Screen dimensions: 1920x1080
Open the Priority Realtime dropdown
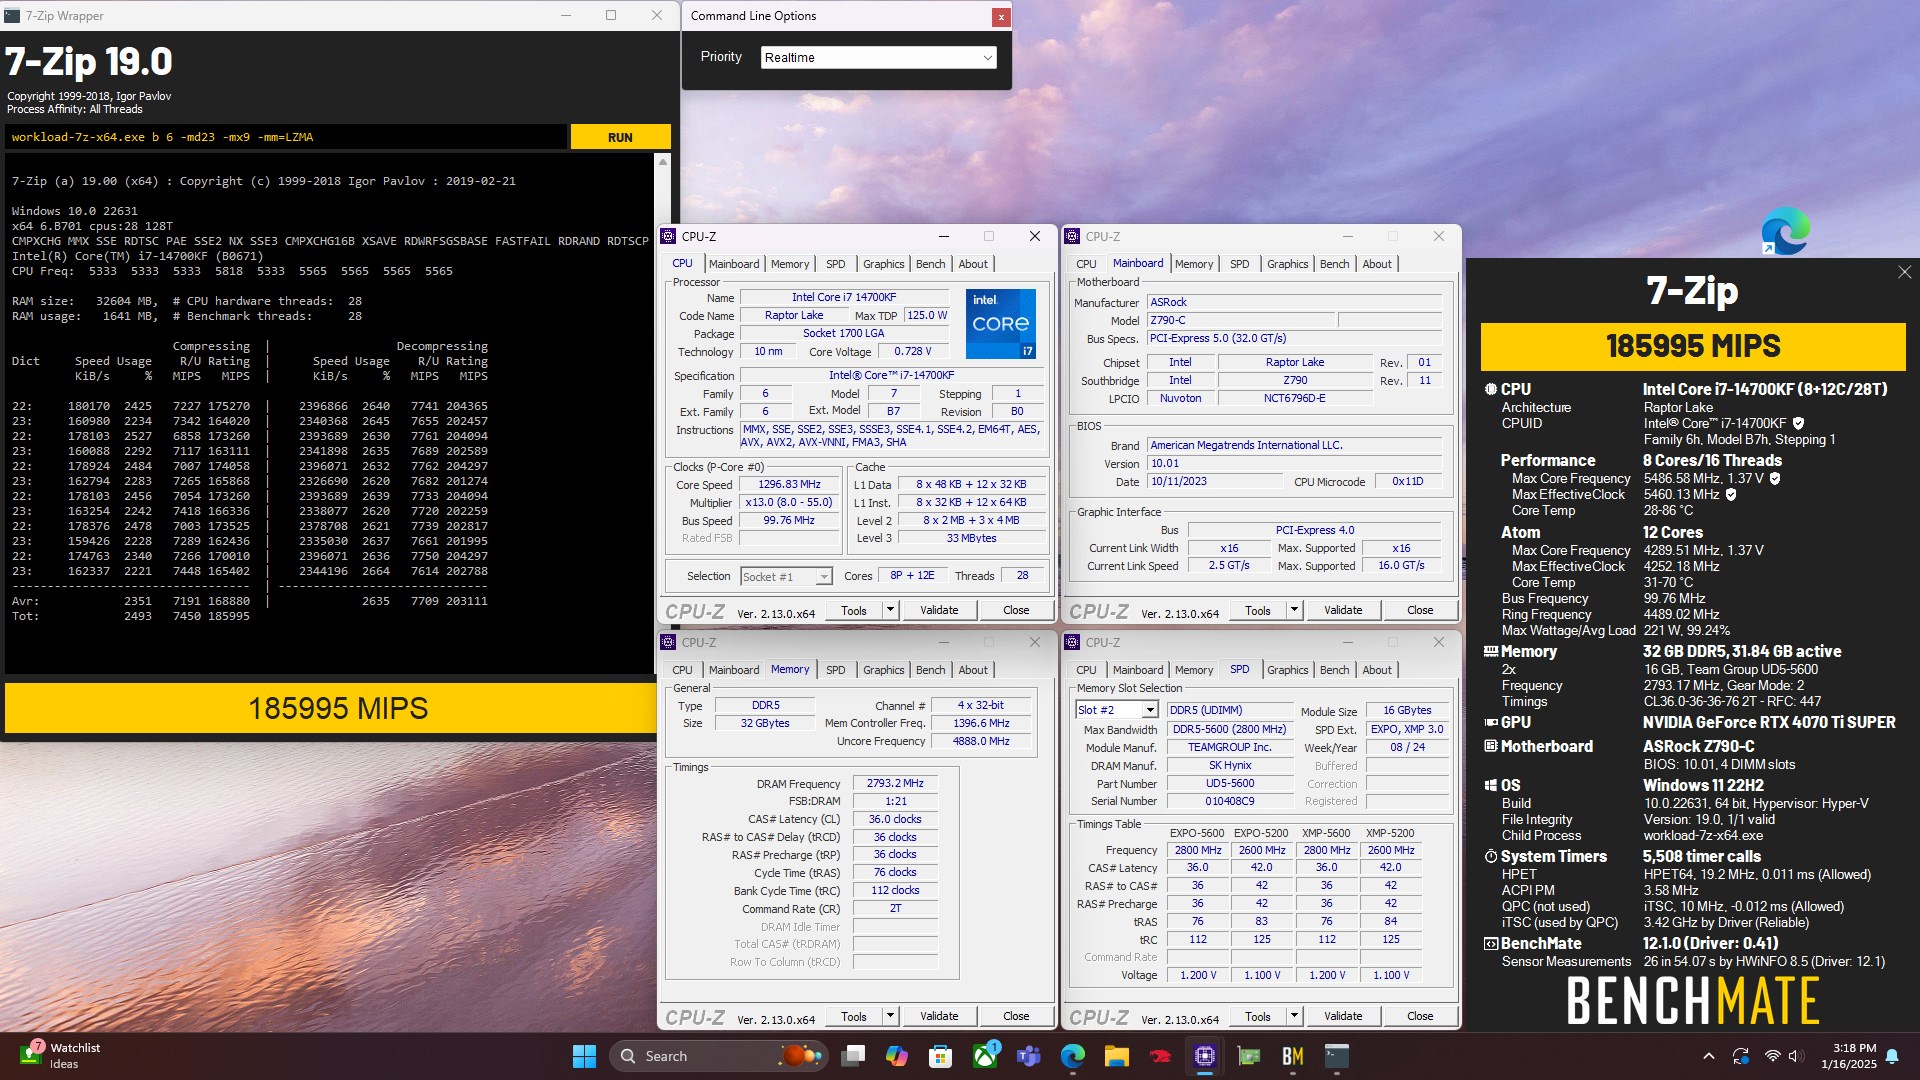878,57
